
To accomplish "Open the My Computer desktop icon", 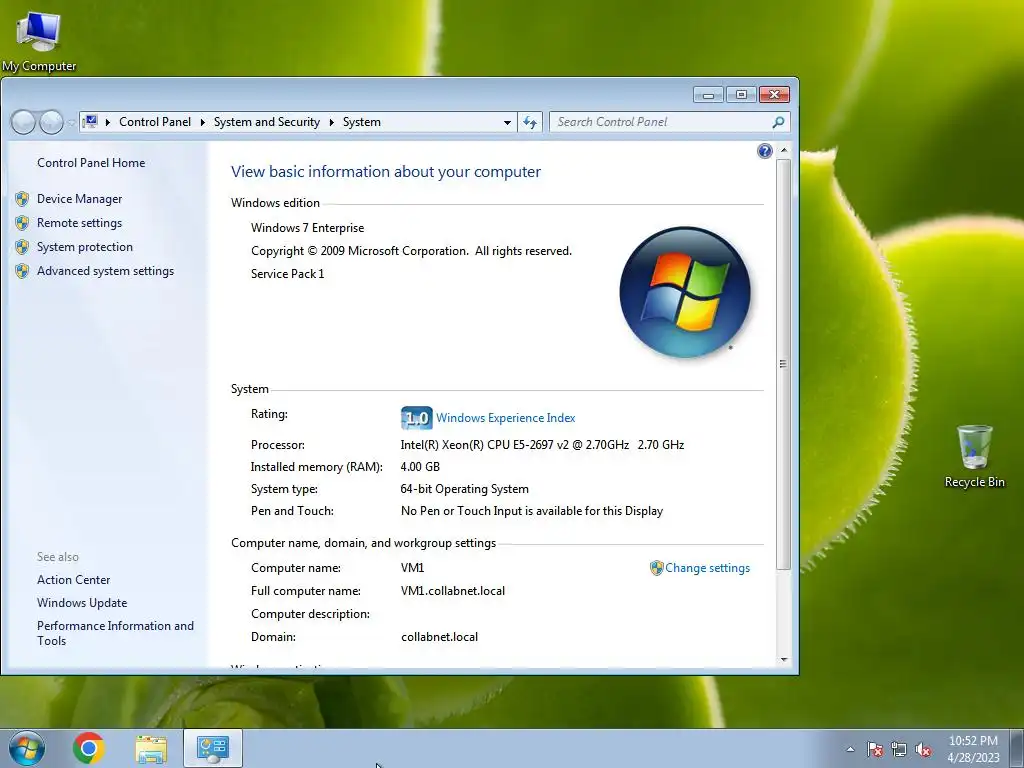I will click(x=39, y=40).
